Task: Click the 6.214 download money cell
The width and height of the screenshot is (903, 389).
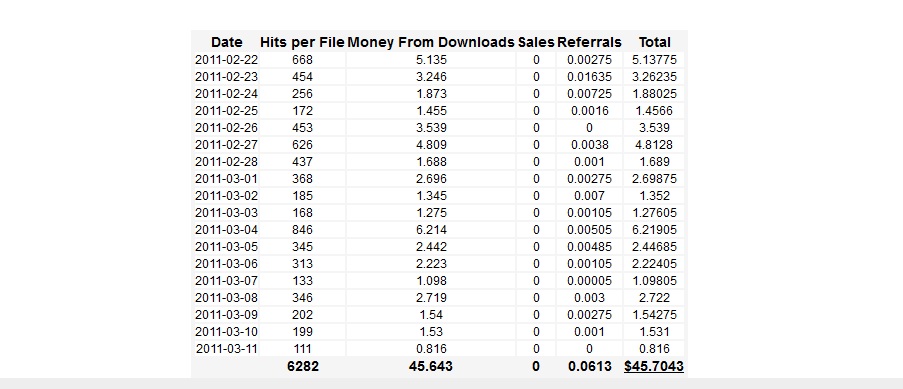Action: (x=431, y=230)
